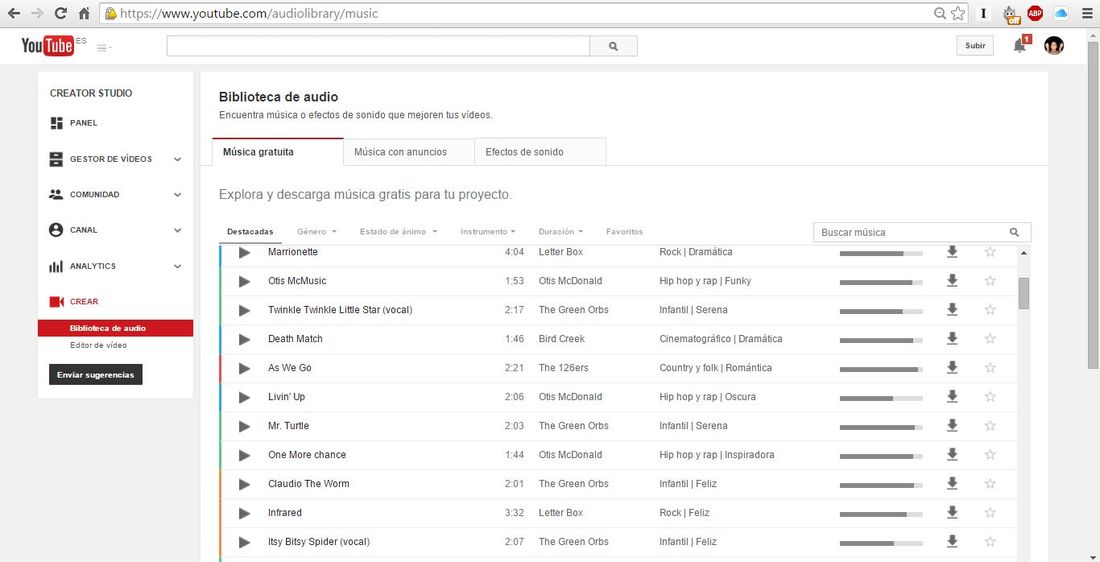Download the Claudio The Worm track

click(952, 483)
